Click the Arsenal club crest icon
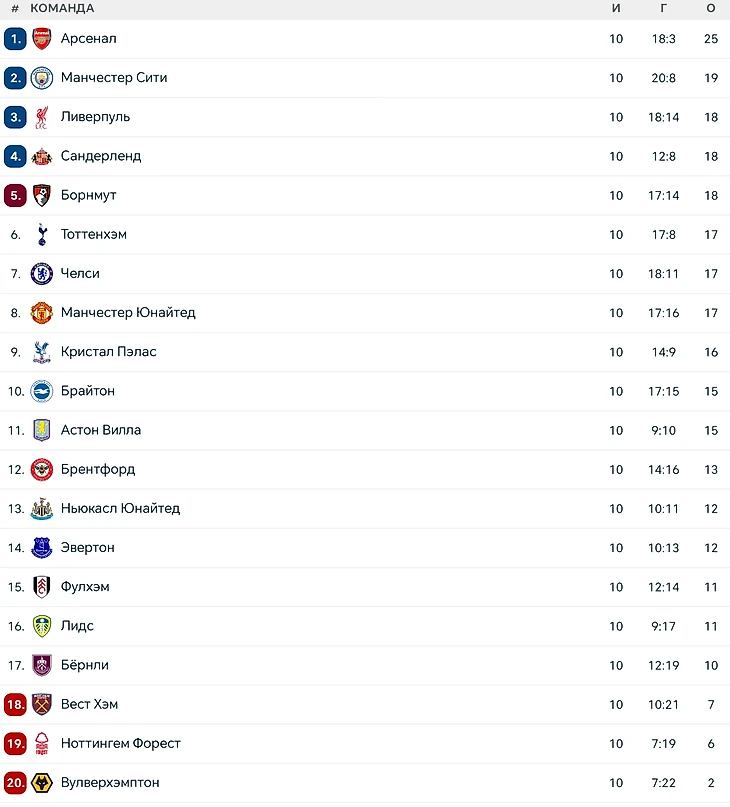Image resolution: width=730 pixels, height=807 pixels. (x=41, y=39)
